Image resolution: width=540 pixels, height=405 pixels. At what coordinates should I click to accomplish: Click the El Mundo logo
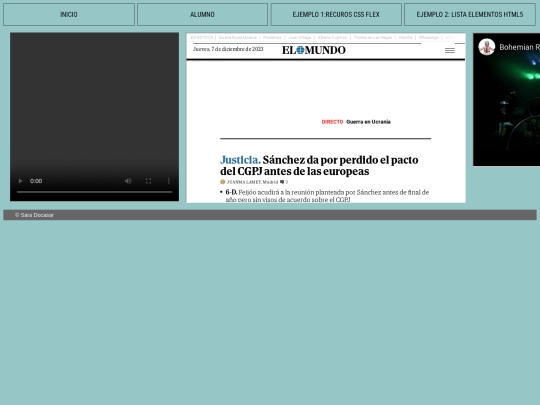tap(314, 50)
